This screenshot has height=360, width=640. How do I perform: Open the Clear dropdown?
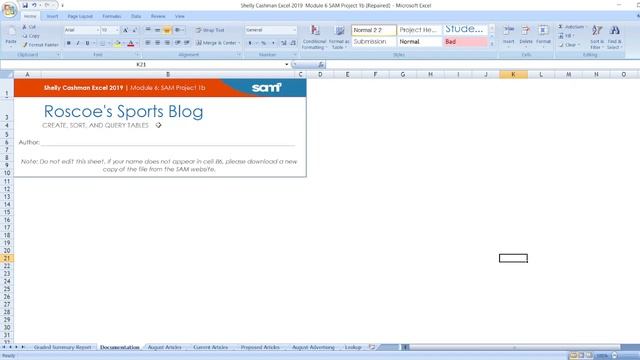[x=569, y=45]
